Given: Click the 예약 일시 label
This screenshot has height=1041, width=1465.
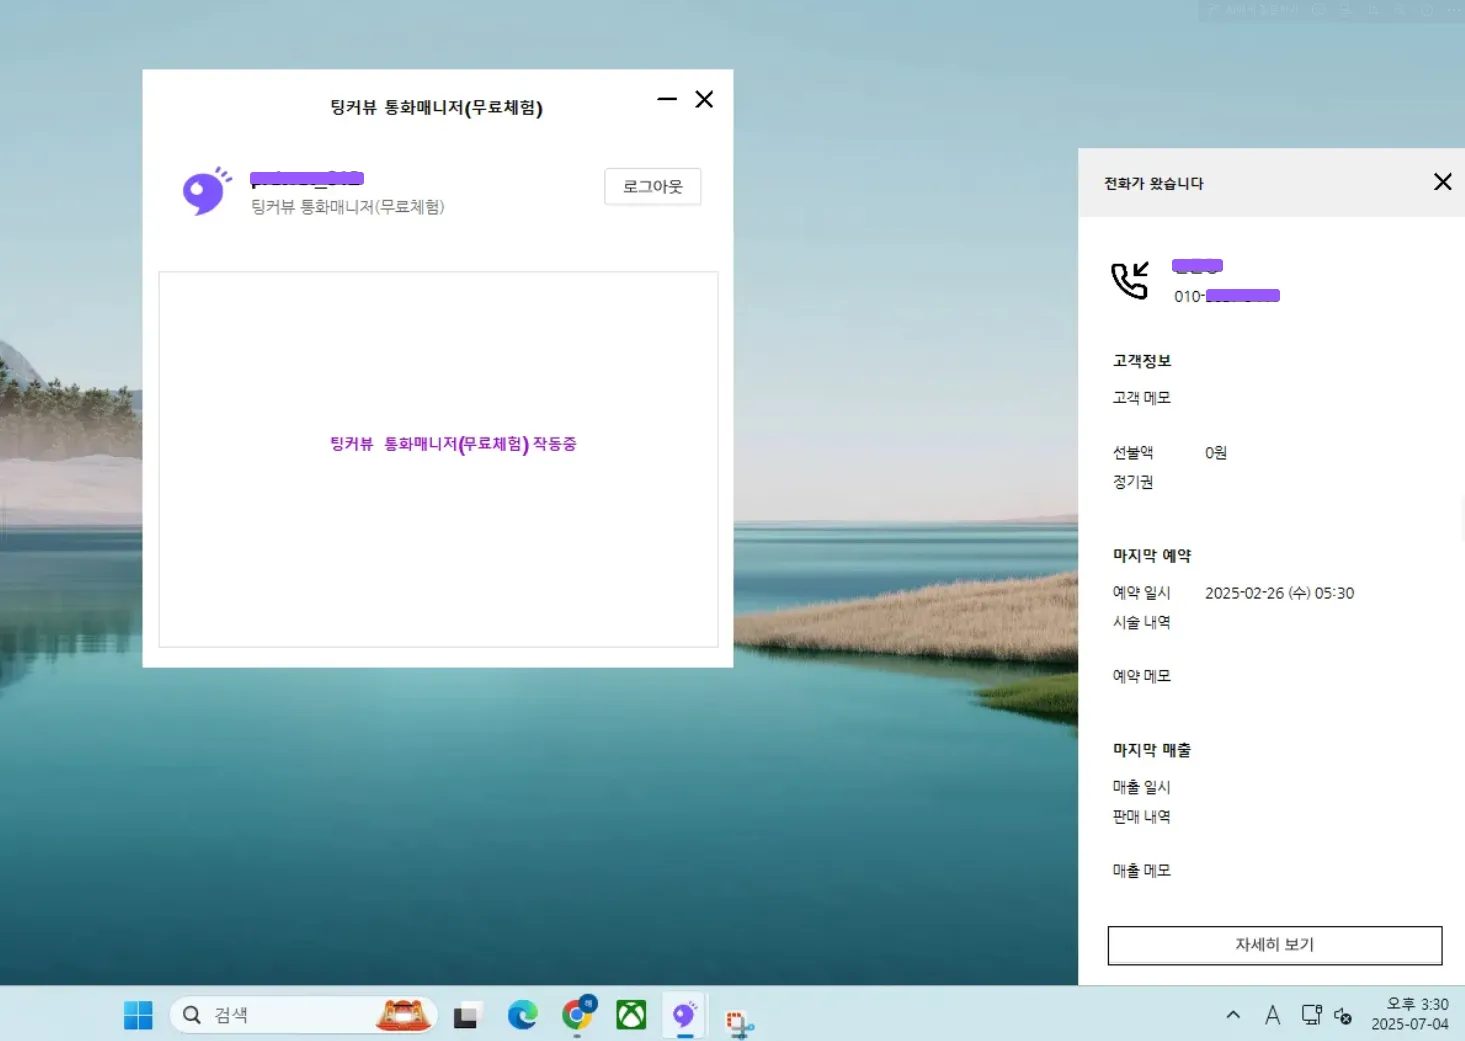Looking at the screenshot, I should point(1141,593).
